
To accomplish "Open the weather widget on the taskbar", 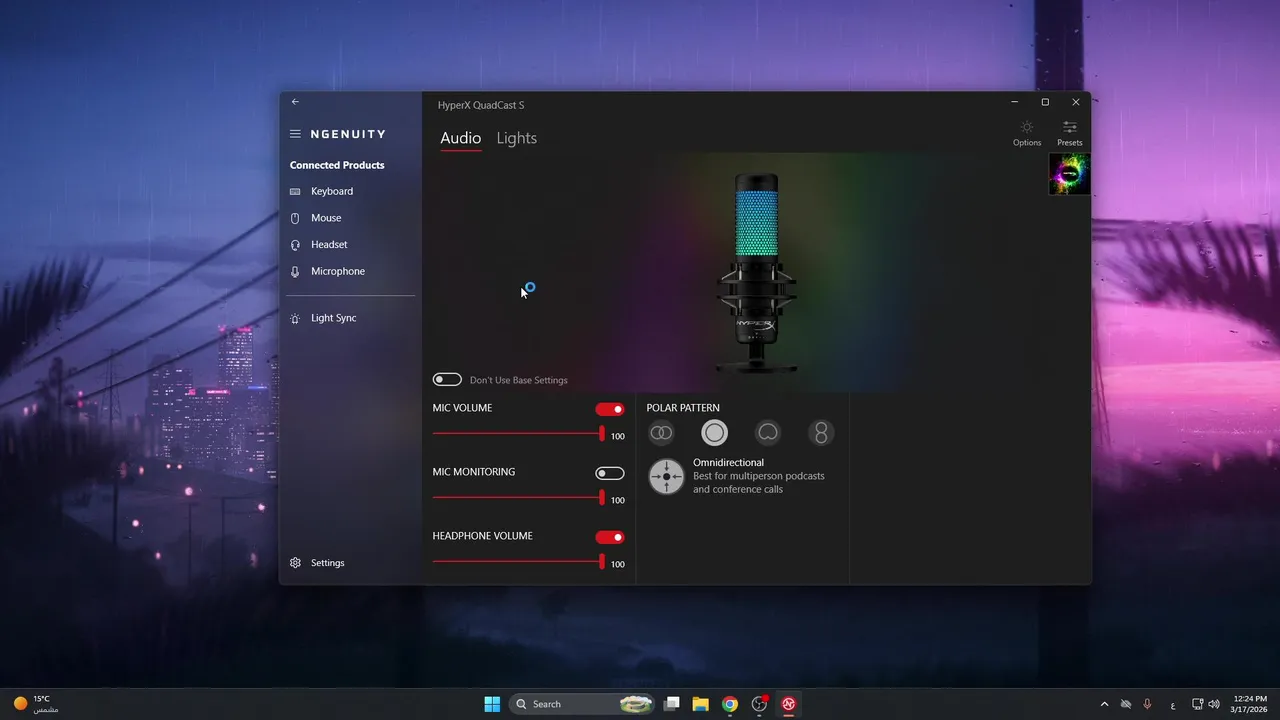I will (36, 704).
